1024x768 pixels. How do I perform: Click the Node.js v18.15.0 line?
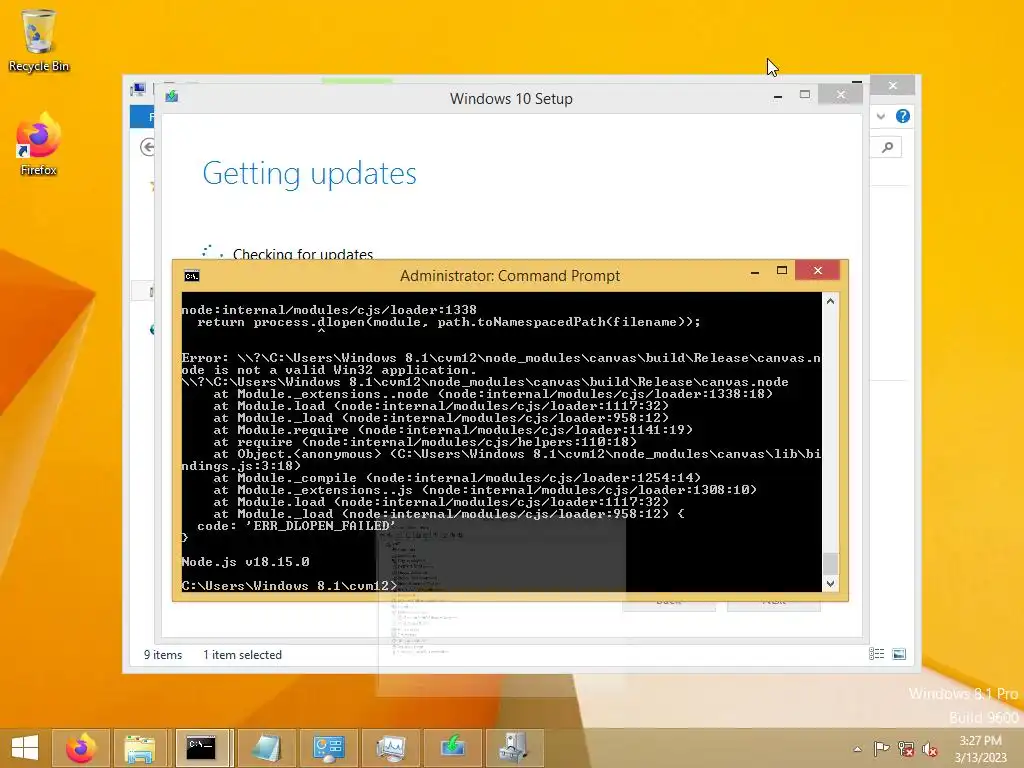click(x=246, y=562)
